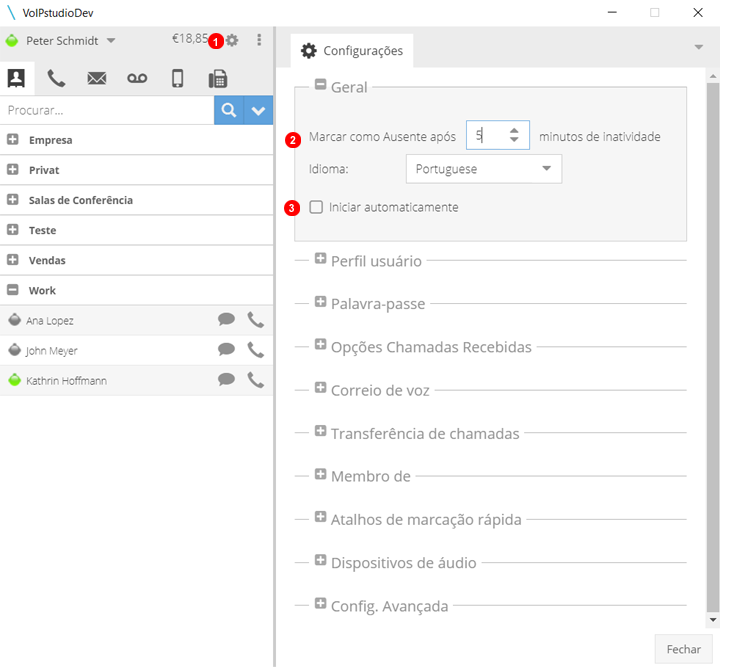Viewport: 739px width, 667px height.
Task: Click Peter Schmidt's green status icon
Action: (x=12, y=41)
